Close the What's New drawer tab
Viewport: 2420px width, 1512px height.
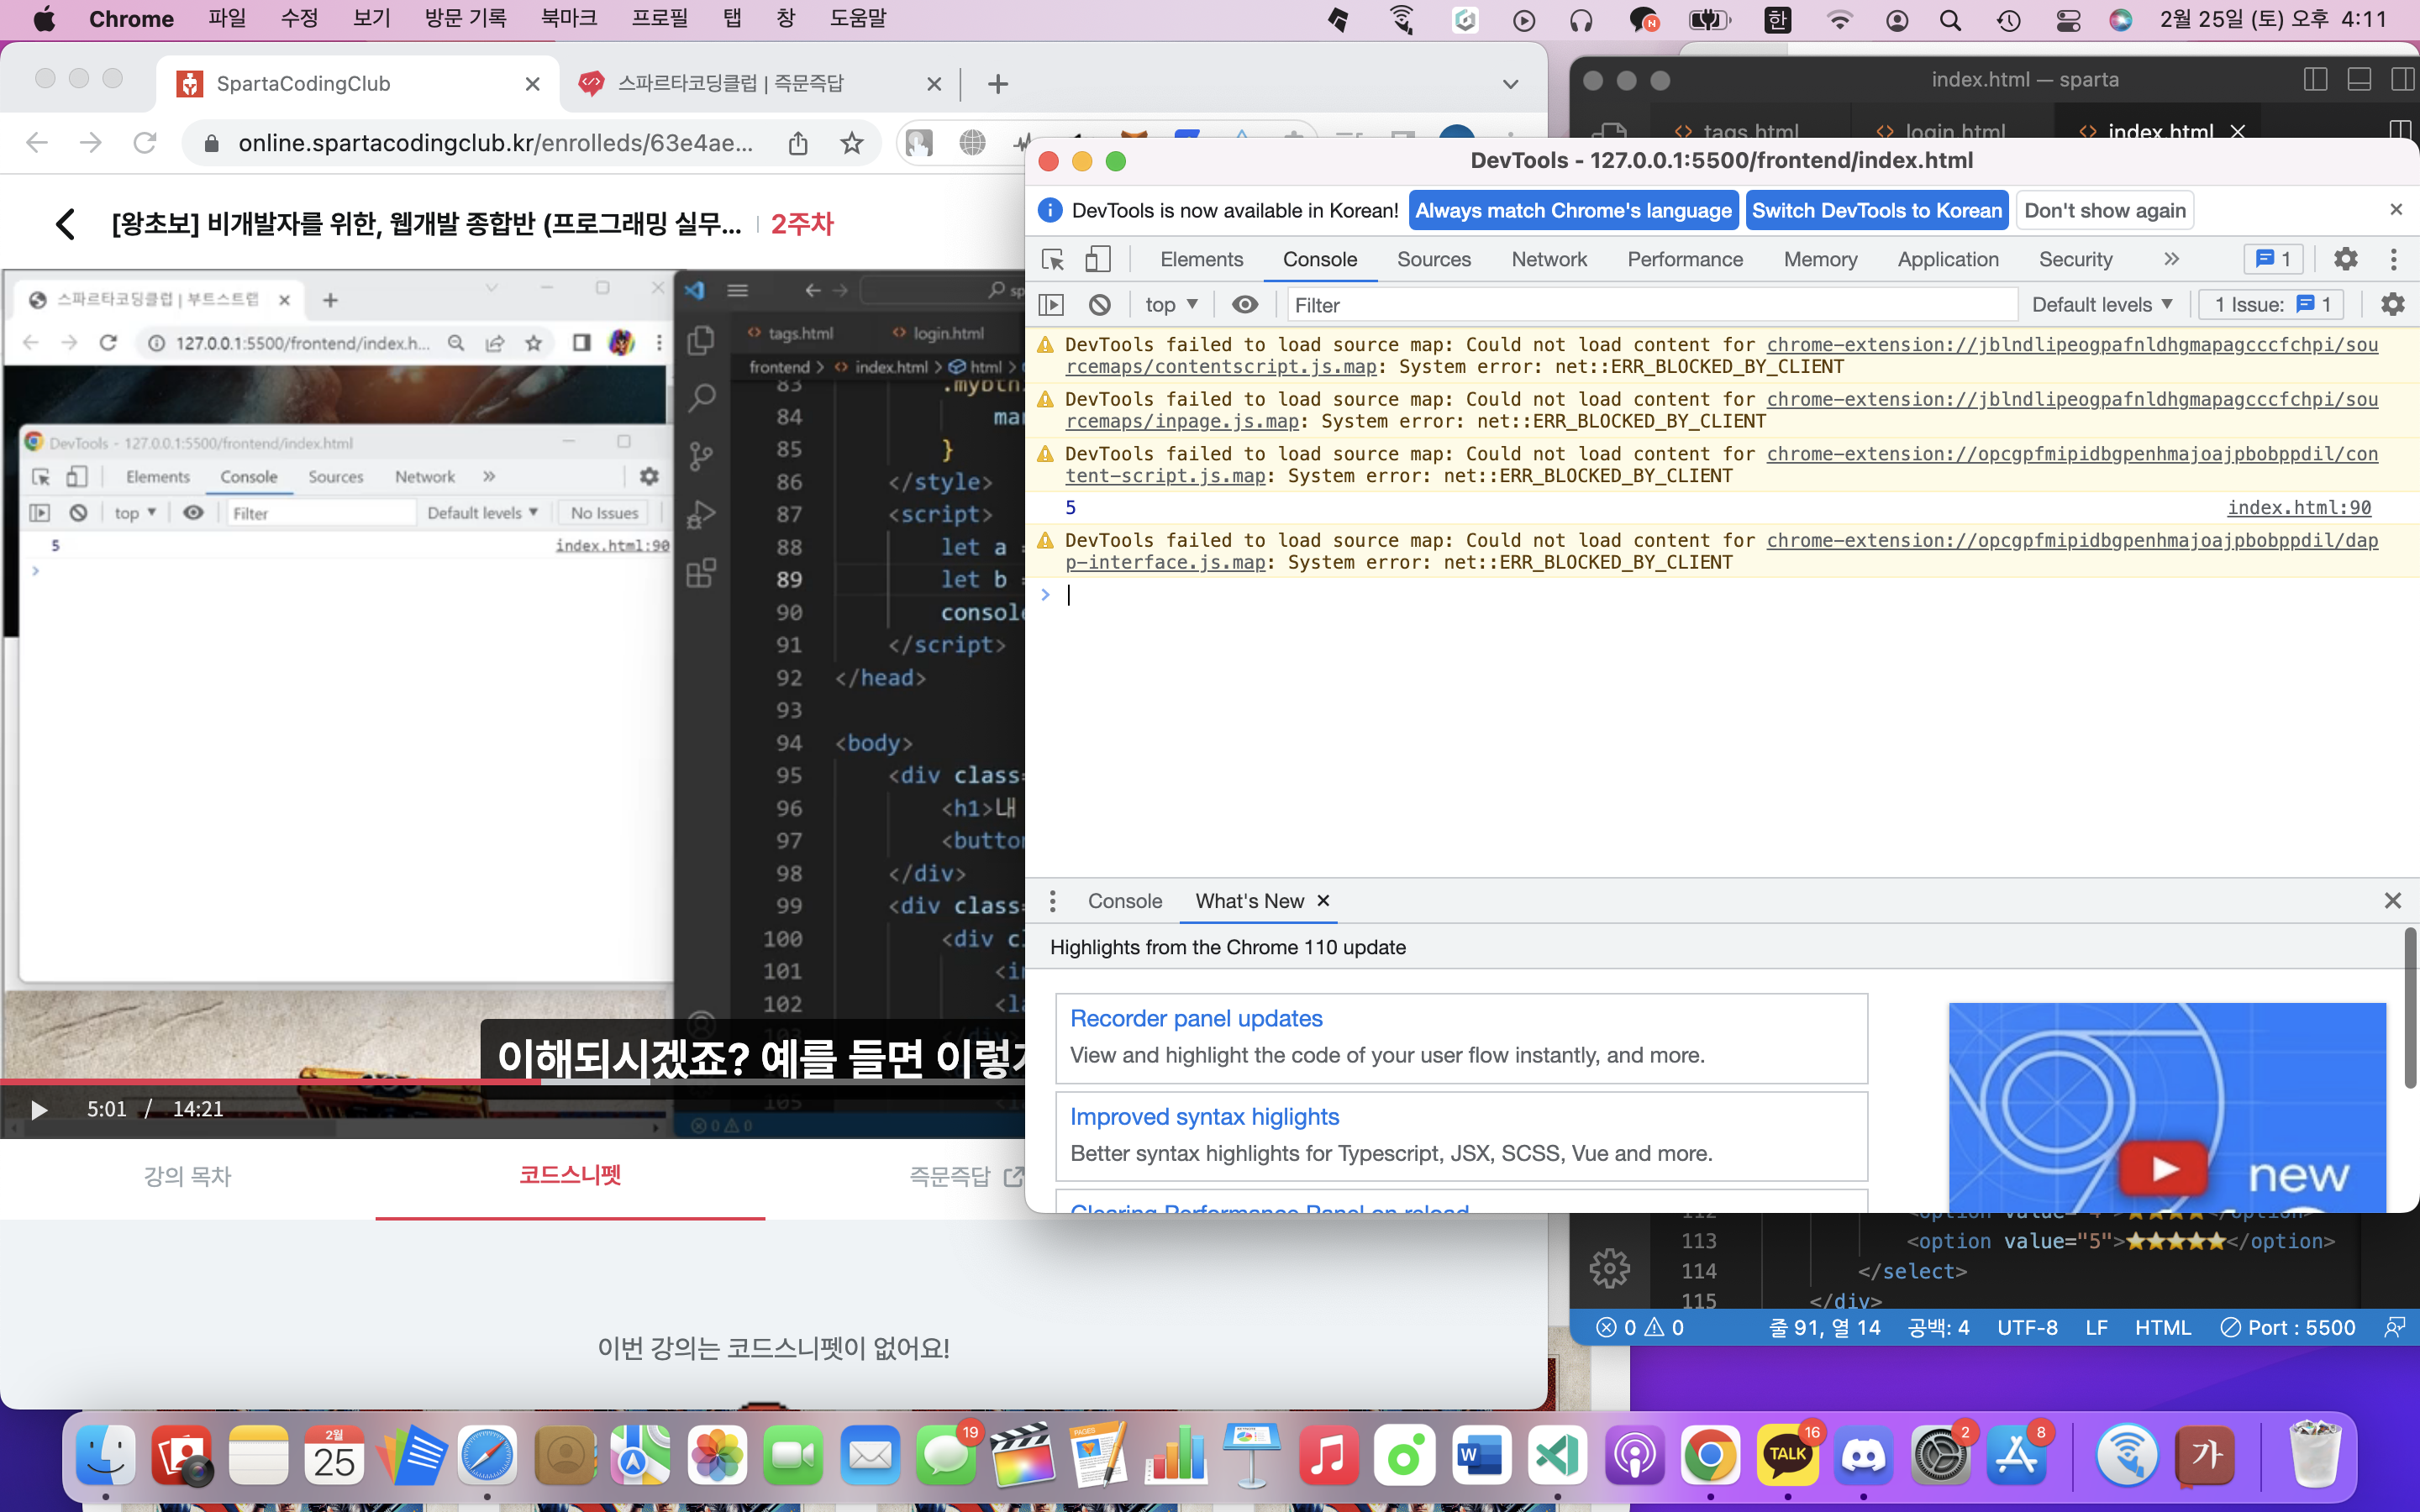[x=1323, y=901]
